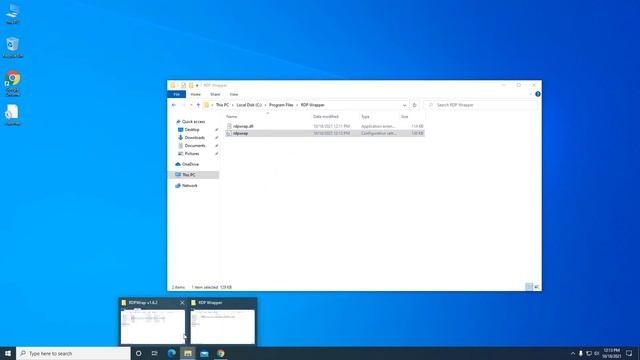Show hidden system tray icons
Image resolution: width=640 pixels, height=360 pixels.
[573, 353]
